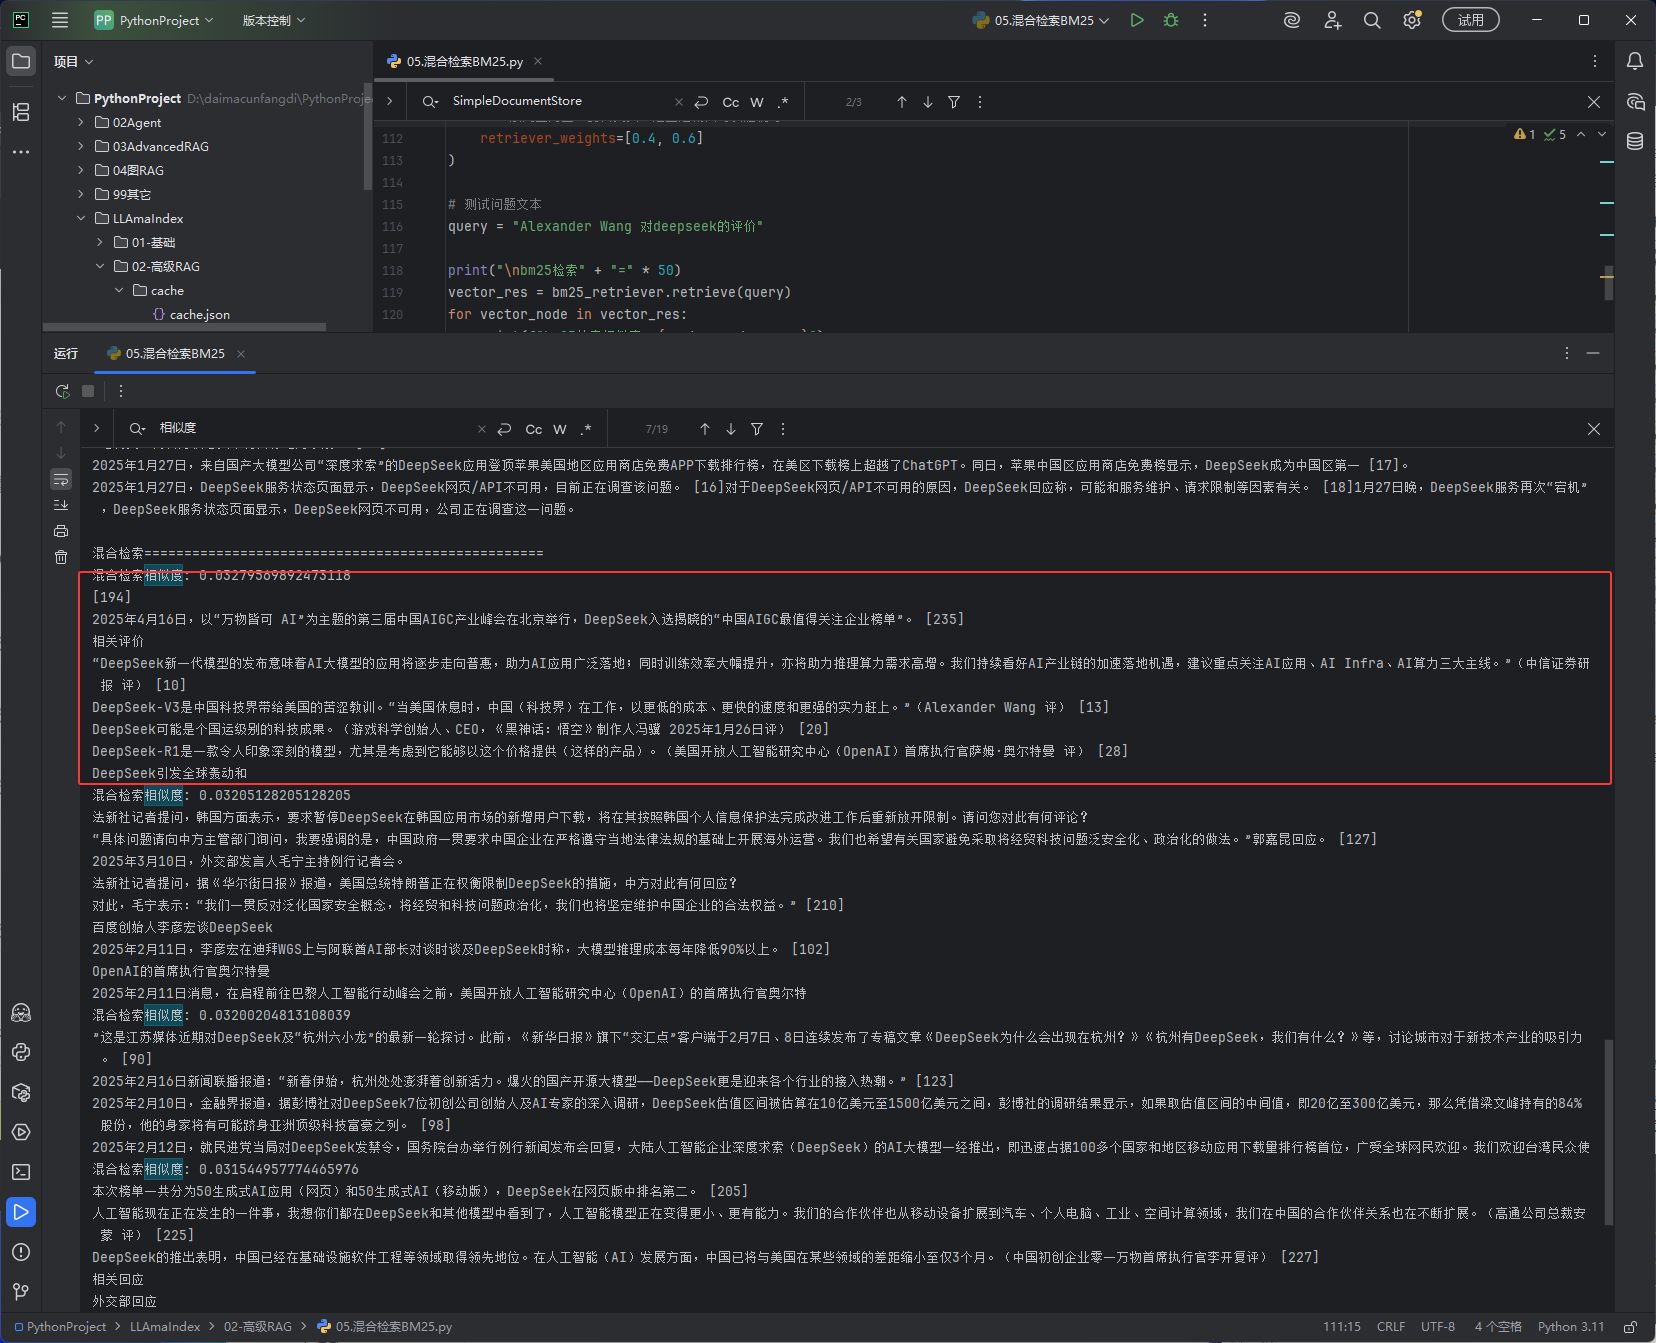Open the 版本控制 dropdown
Image resolution: width=1656 pixels, height=1343 pixels.
click(274, 20)
